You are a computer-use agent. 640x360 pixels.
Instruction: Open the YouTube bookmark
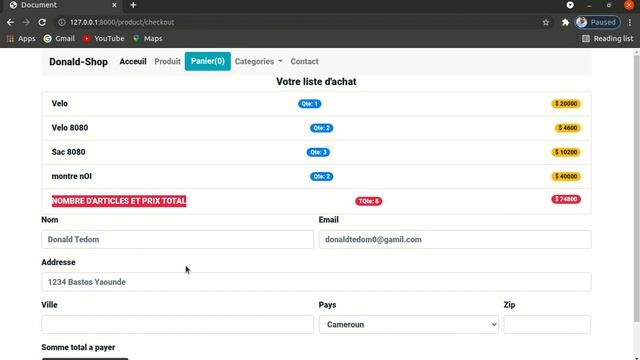click(x=104, y=38)
